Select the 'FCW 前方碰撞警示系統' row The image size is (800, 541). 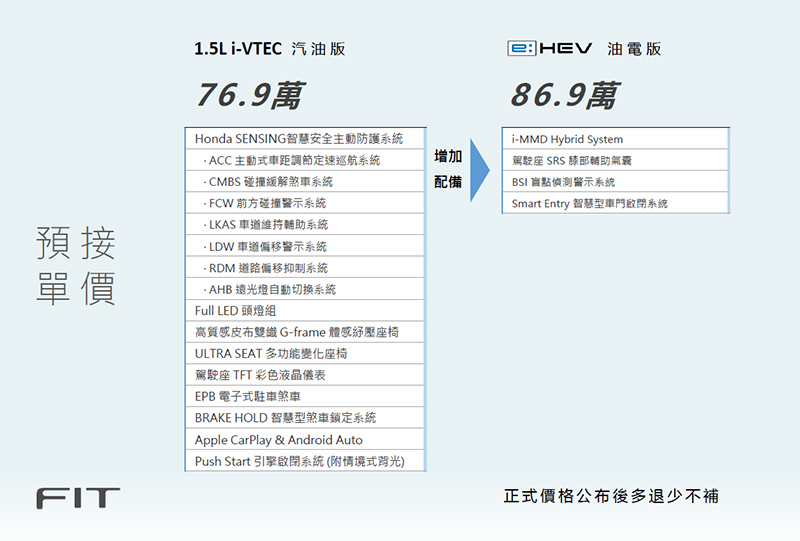(x=305, y=203)
